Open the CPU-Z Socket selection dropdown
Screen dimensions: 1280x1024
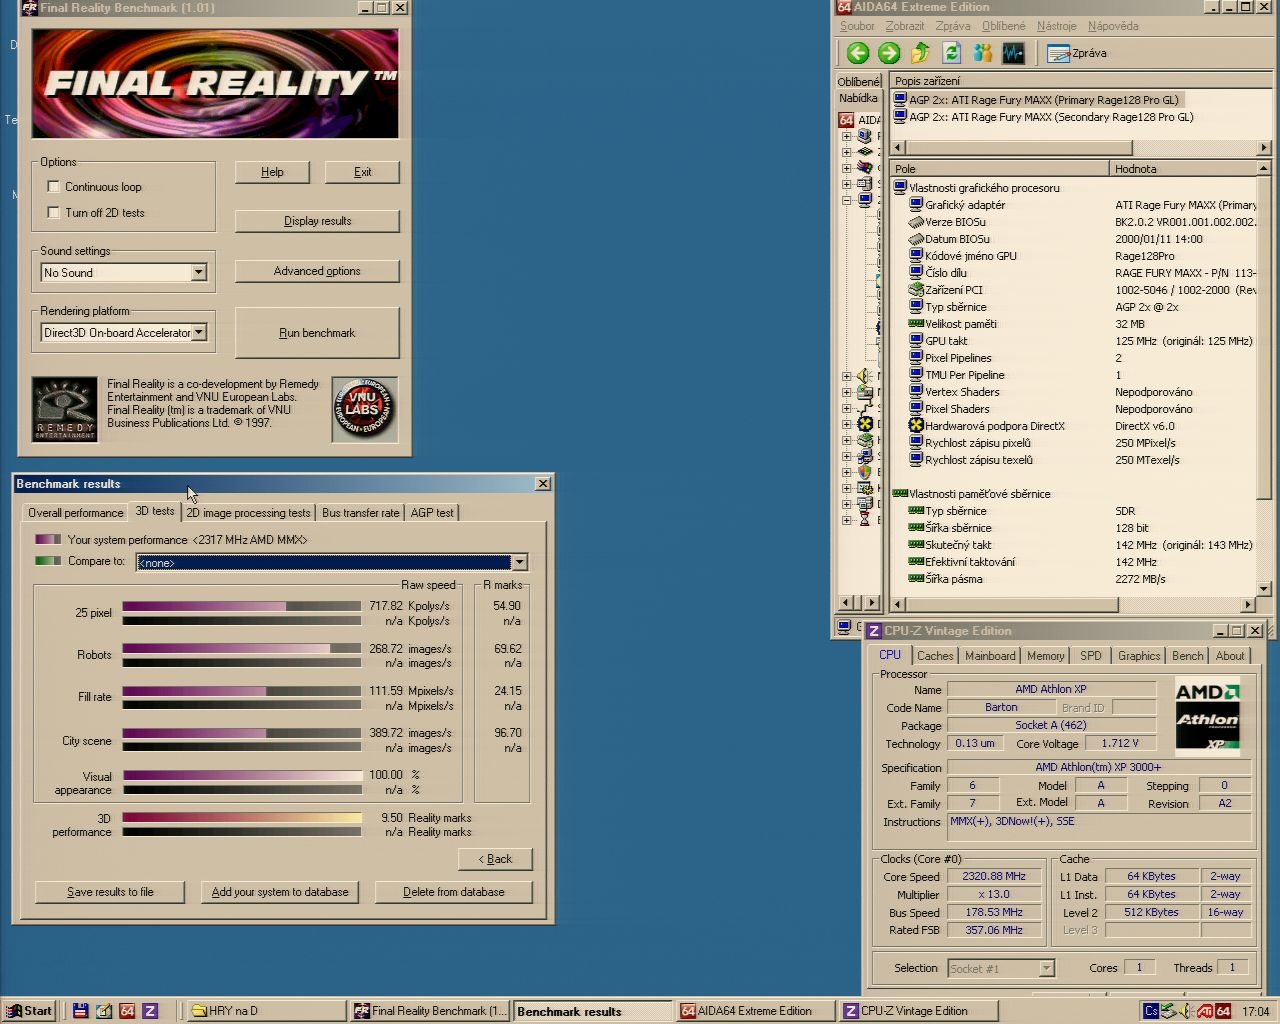1046,968
